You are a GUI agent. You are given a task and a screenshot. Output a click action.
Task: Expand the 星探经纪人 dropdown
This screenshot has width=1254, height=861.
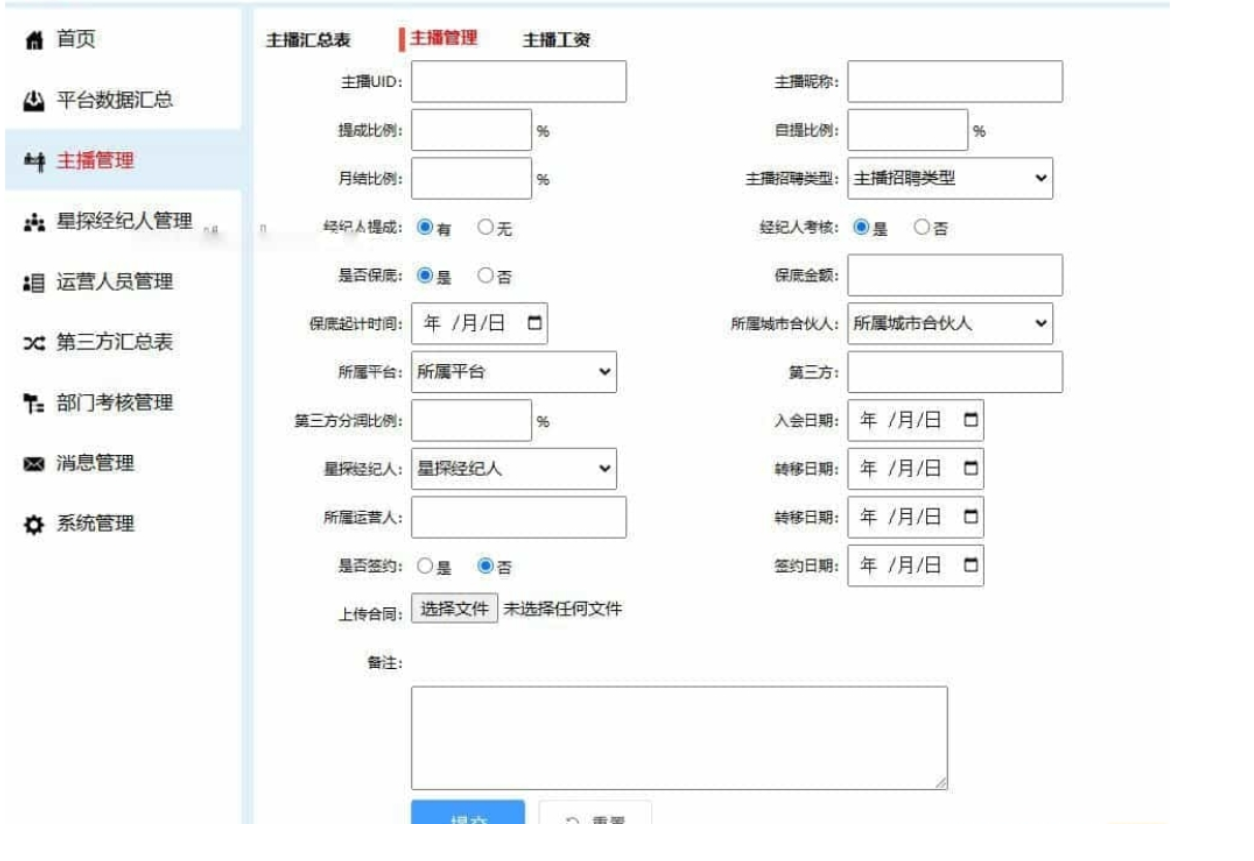click(x=514, y=468)
